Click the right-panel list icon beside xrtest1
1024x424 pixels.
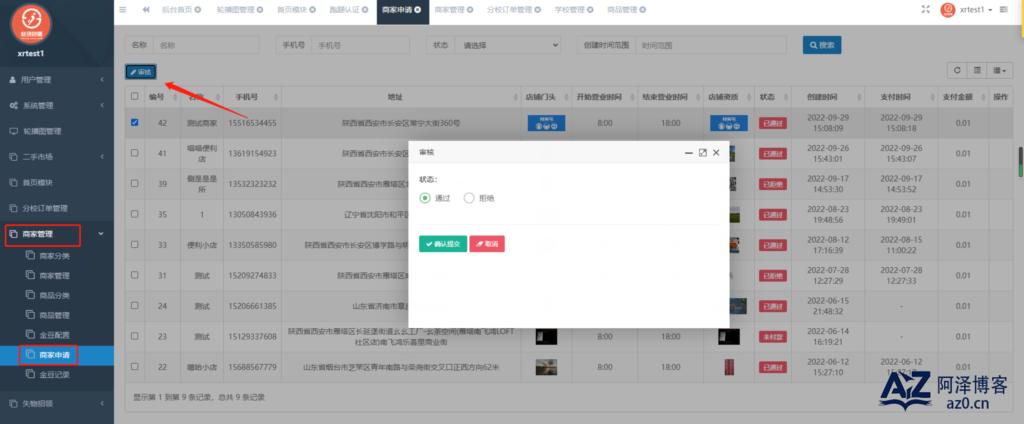[x=1003, y=10]
